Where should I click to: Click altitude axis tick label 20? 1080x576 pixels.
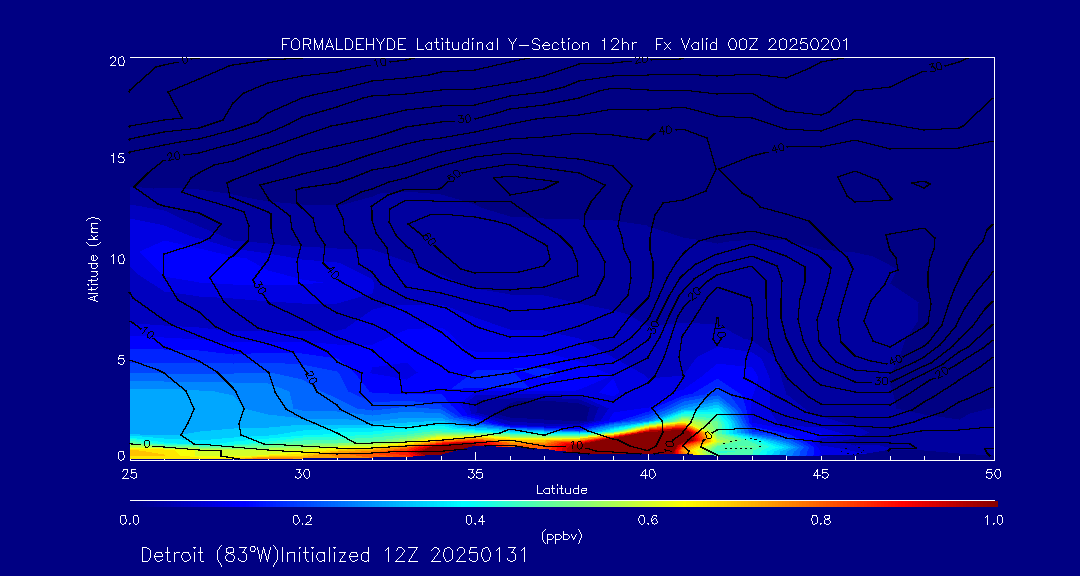116,60
